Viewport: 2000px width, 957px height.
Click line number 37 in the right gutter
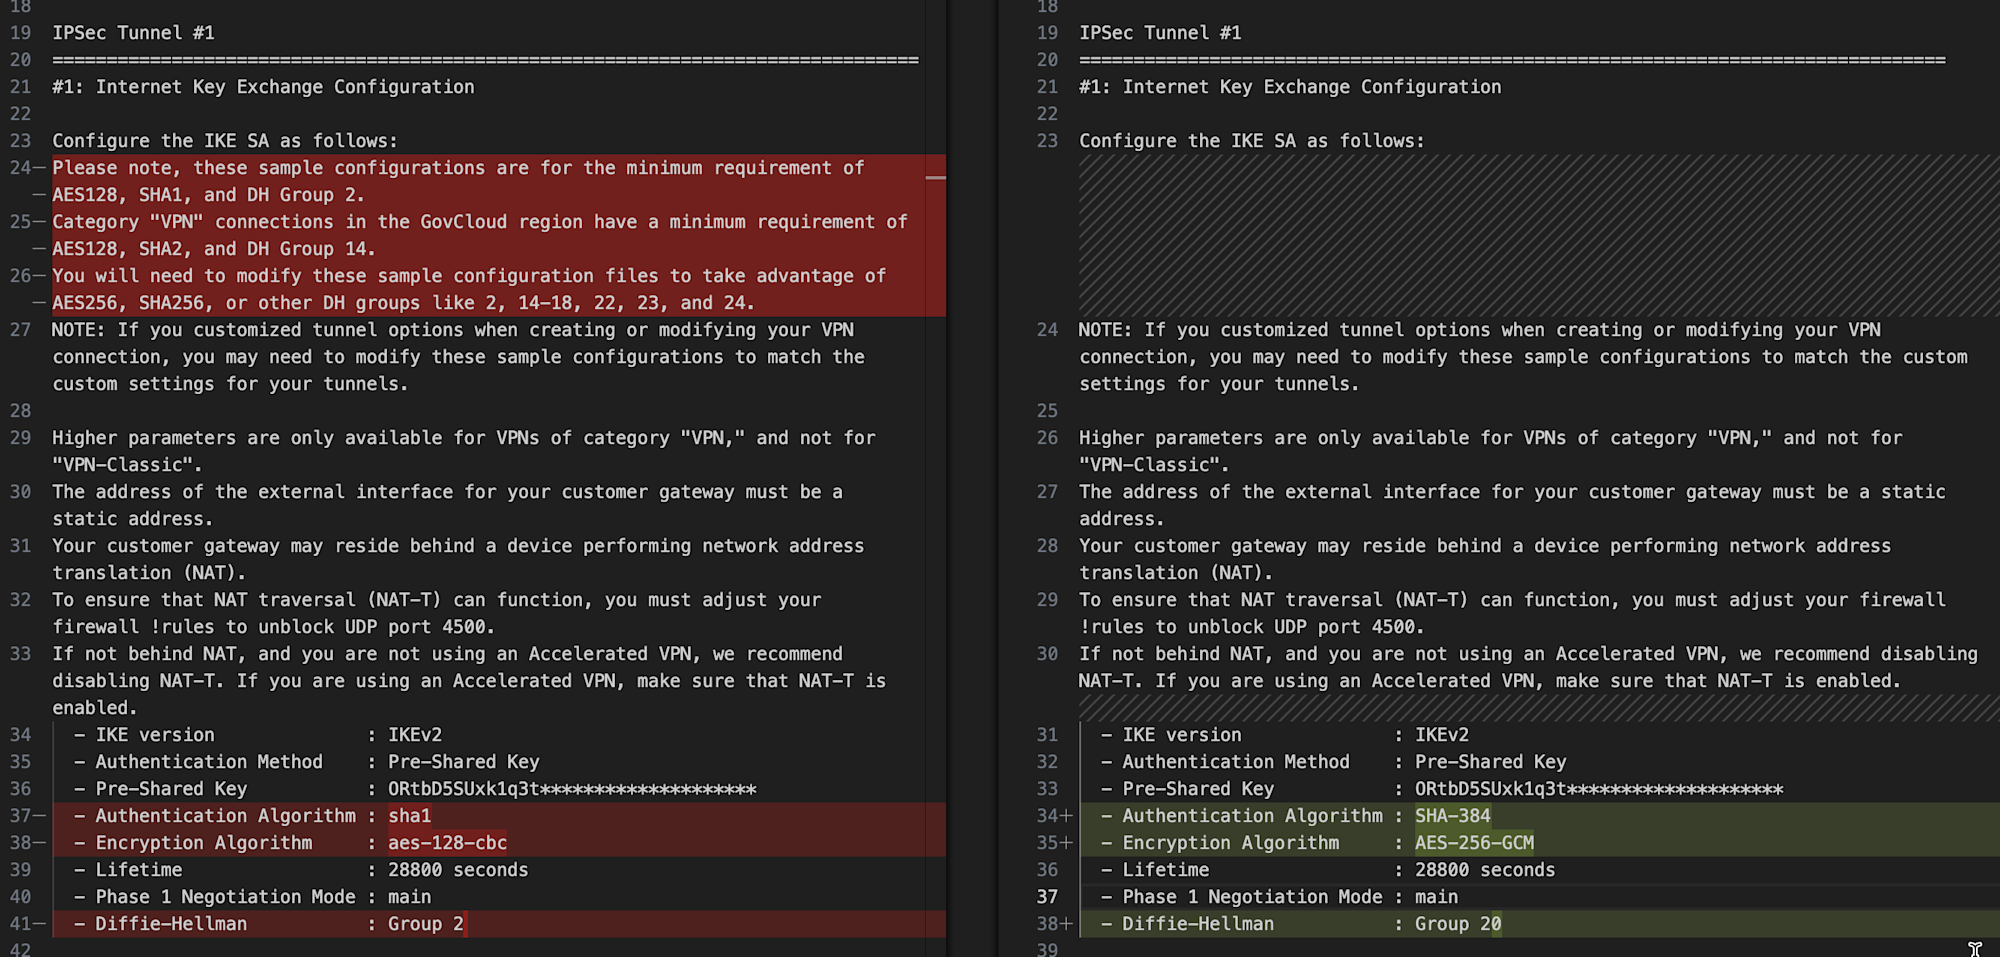[1047, 897]
